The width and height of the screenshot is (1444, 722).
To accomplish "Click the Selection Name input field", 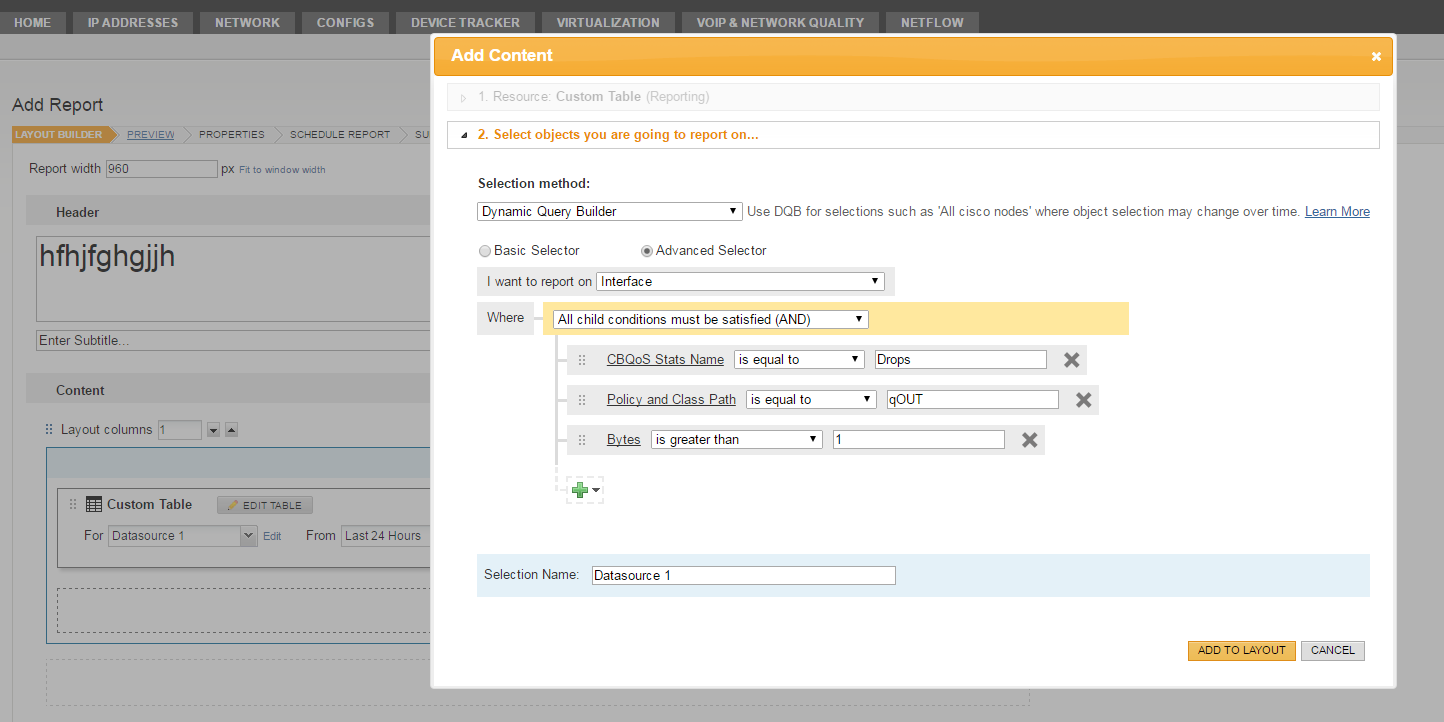I will coord(744,576).
